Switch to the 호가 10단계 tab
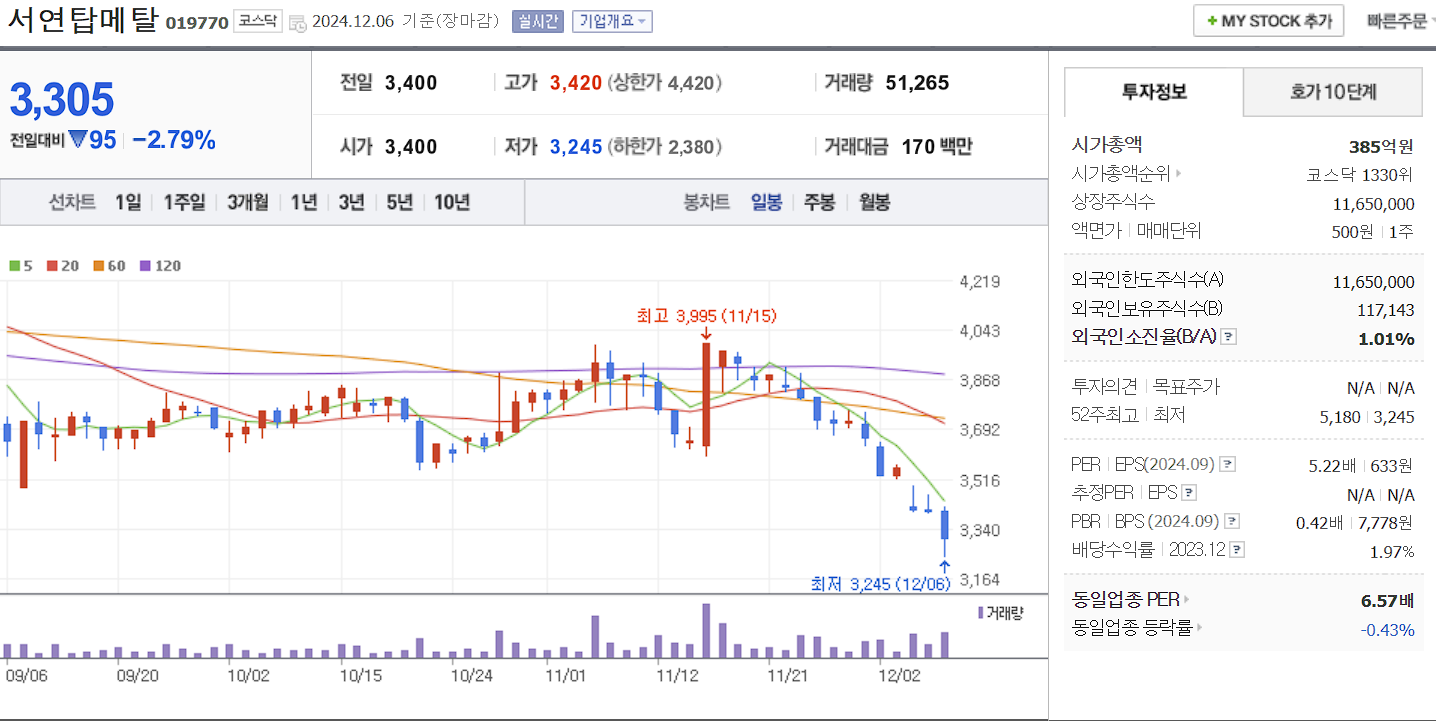 (1332, 91)
